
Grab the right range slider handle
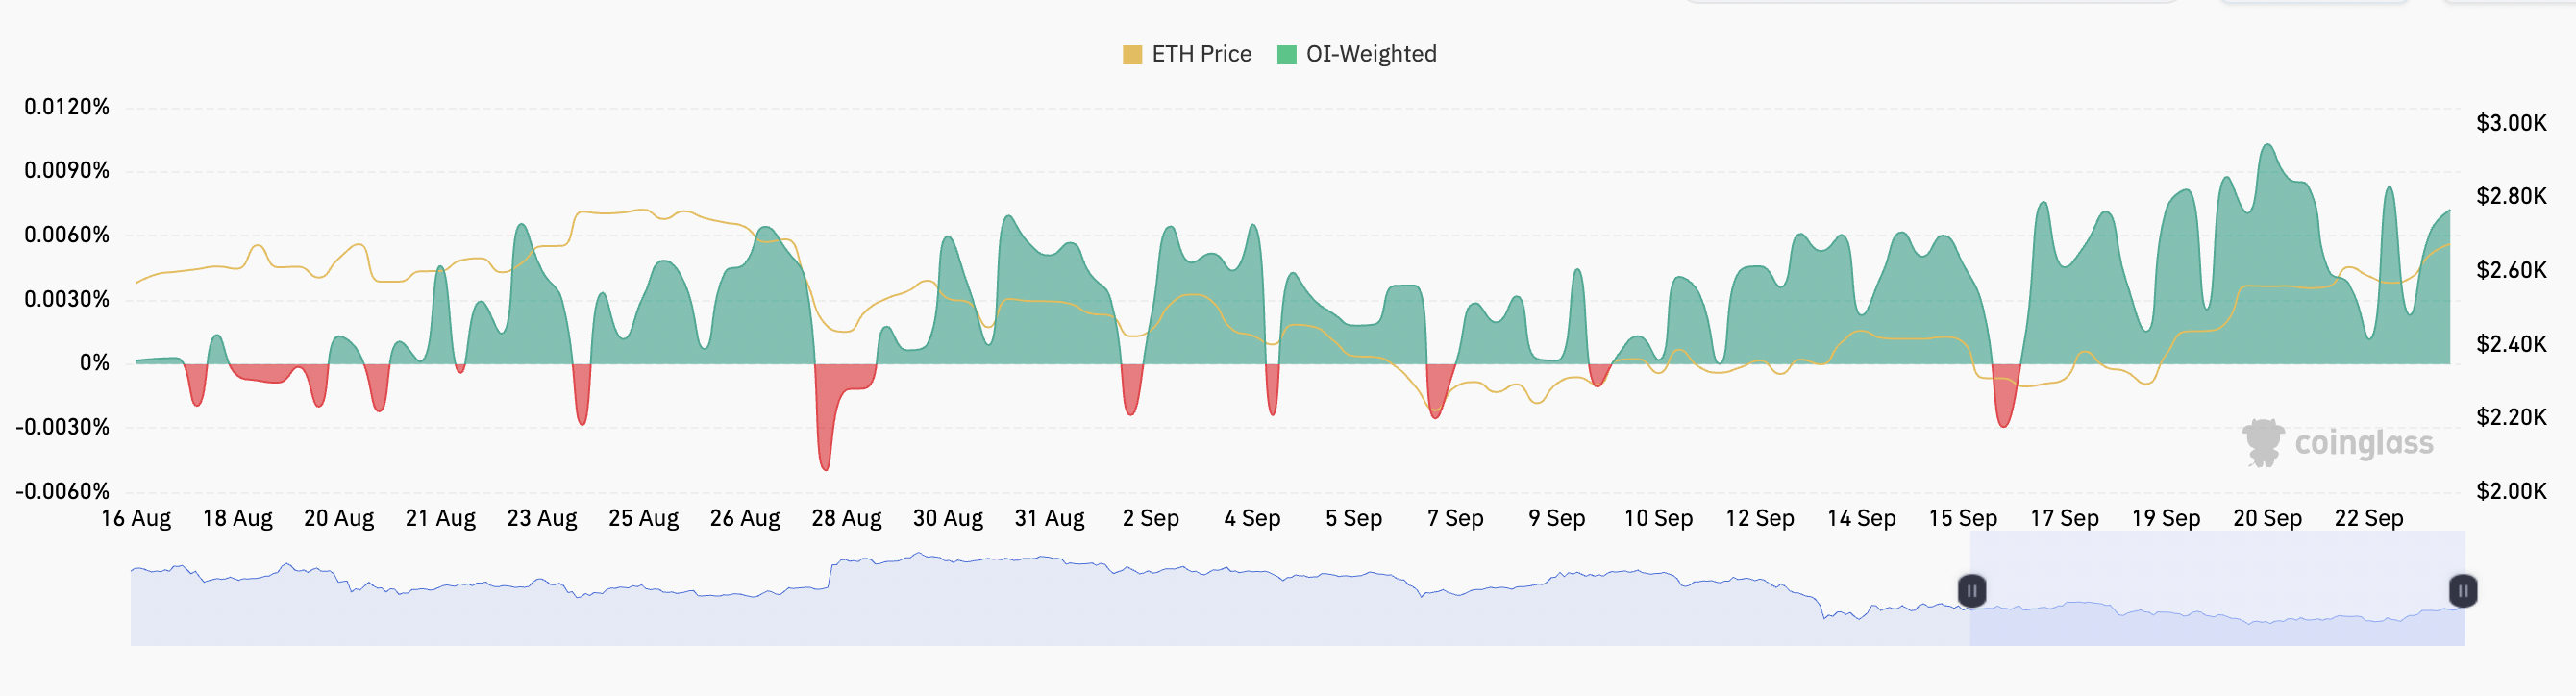(x=2463, y=591)
